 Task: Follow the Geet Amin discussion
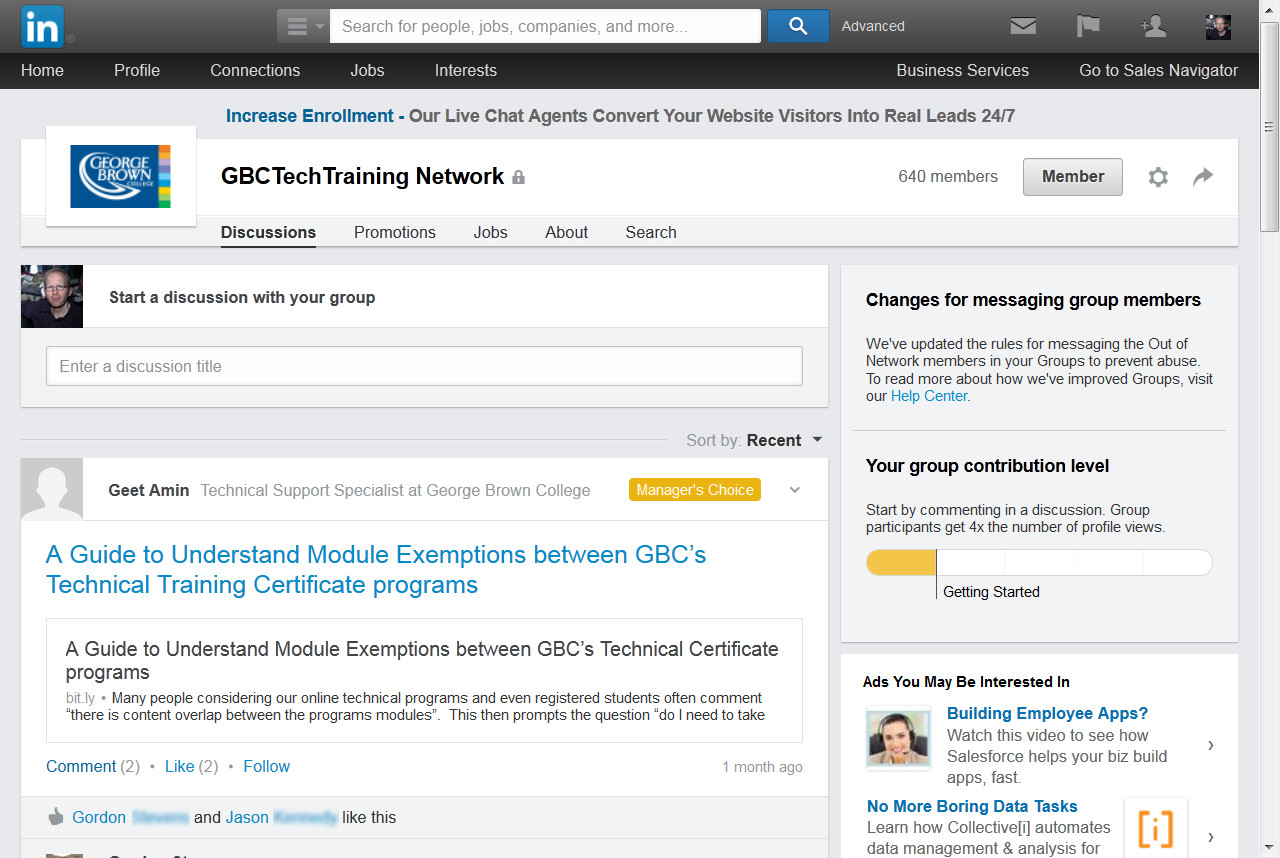coord(266,766)
